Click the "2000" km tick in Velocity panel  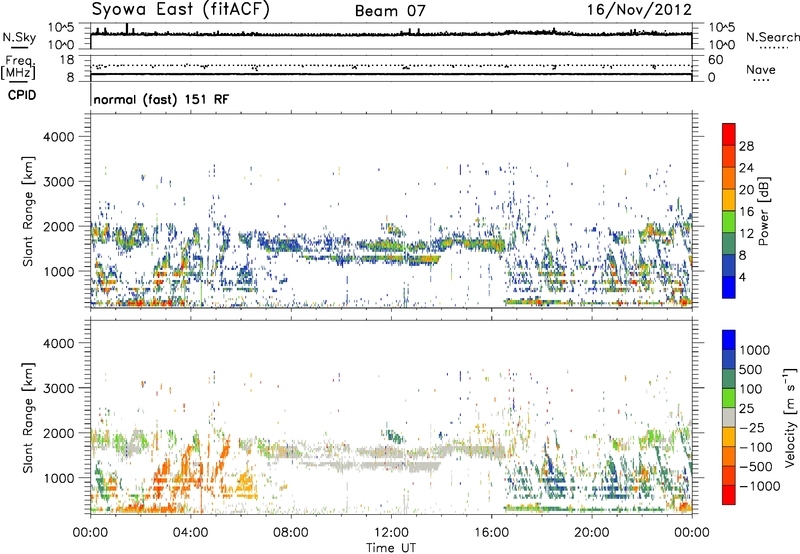pos(58,433)
